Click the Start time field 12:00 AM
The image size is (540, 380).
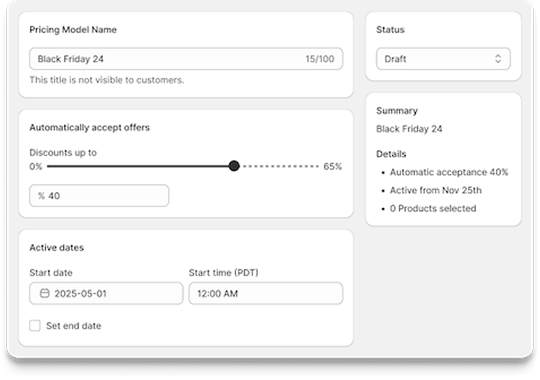click(x=266, y=294)
